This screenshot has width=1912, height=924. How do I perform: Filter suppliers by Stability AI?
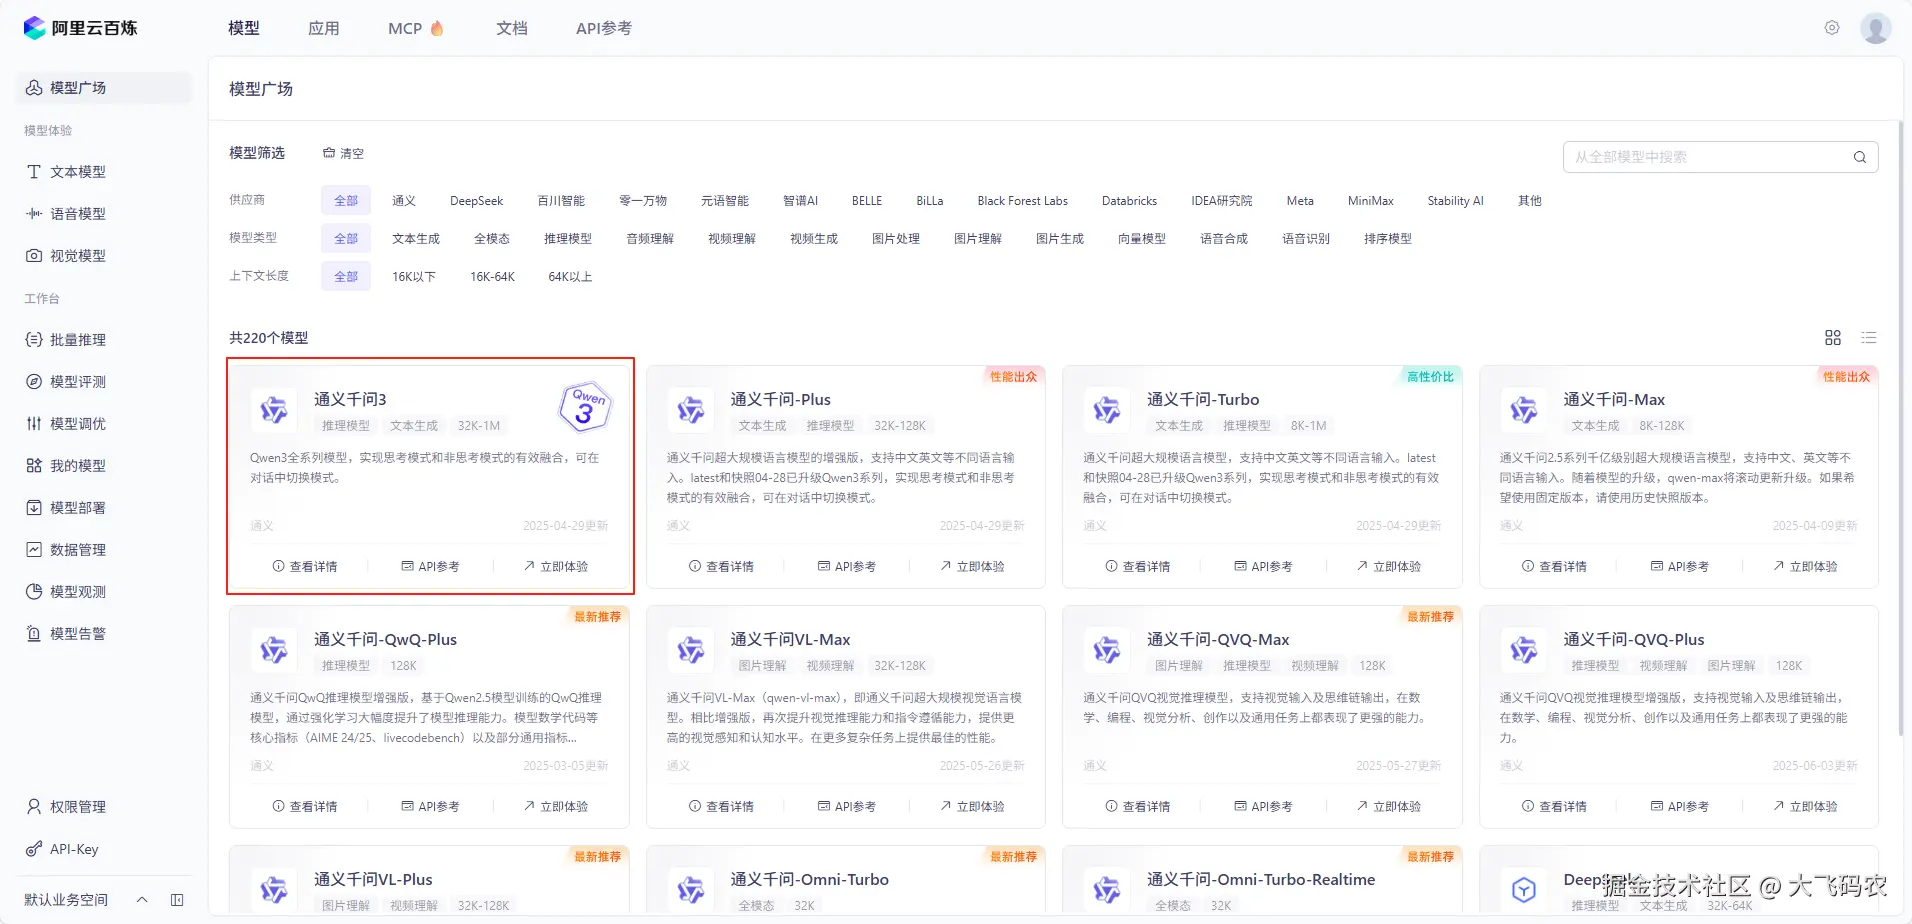tap(1456, 201)
